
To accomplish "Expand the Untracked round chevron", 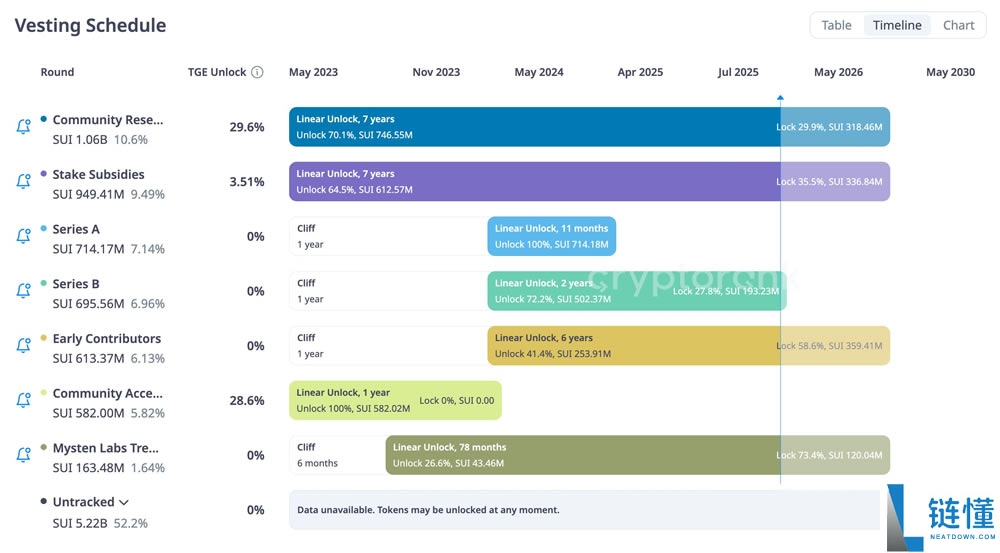I will pyautogui.click(x=124, y=502).
